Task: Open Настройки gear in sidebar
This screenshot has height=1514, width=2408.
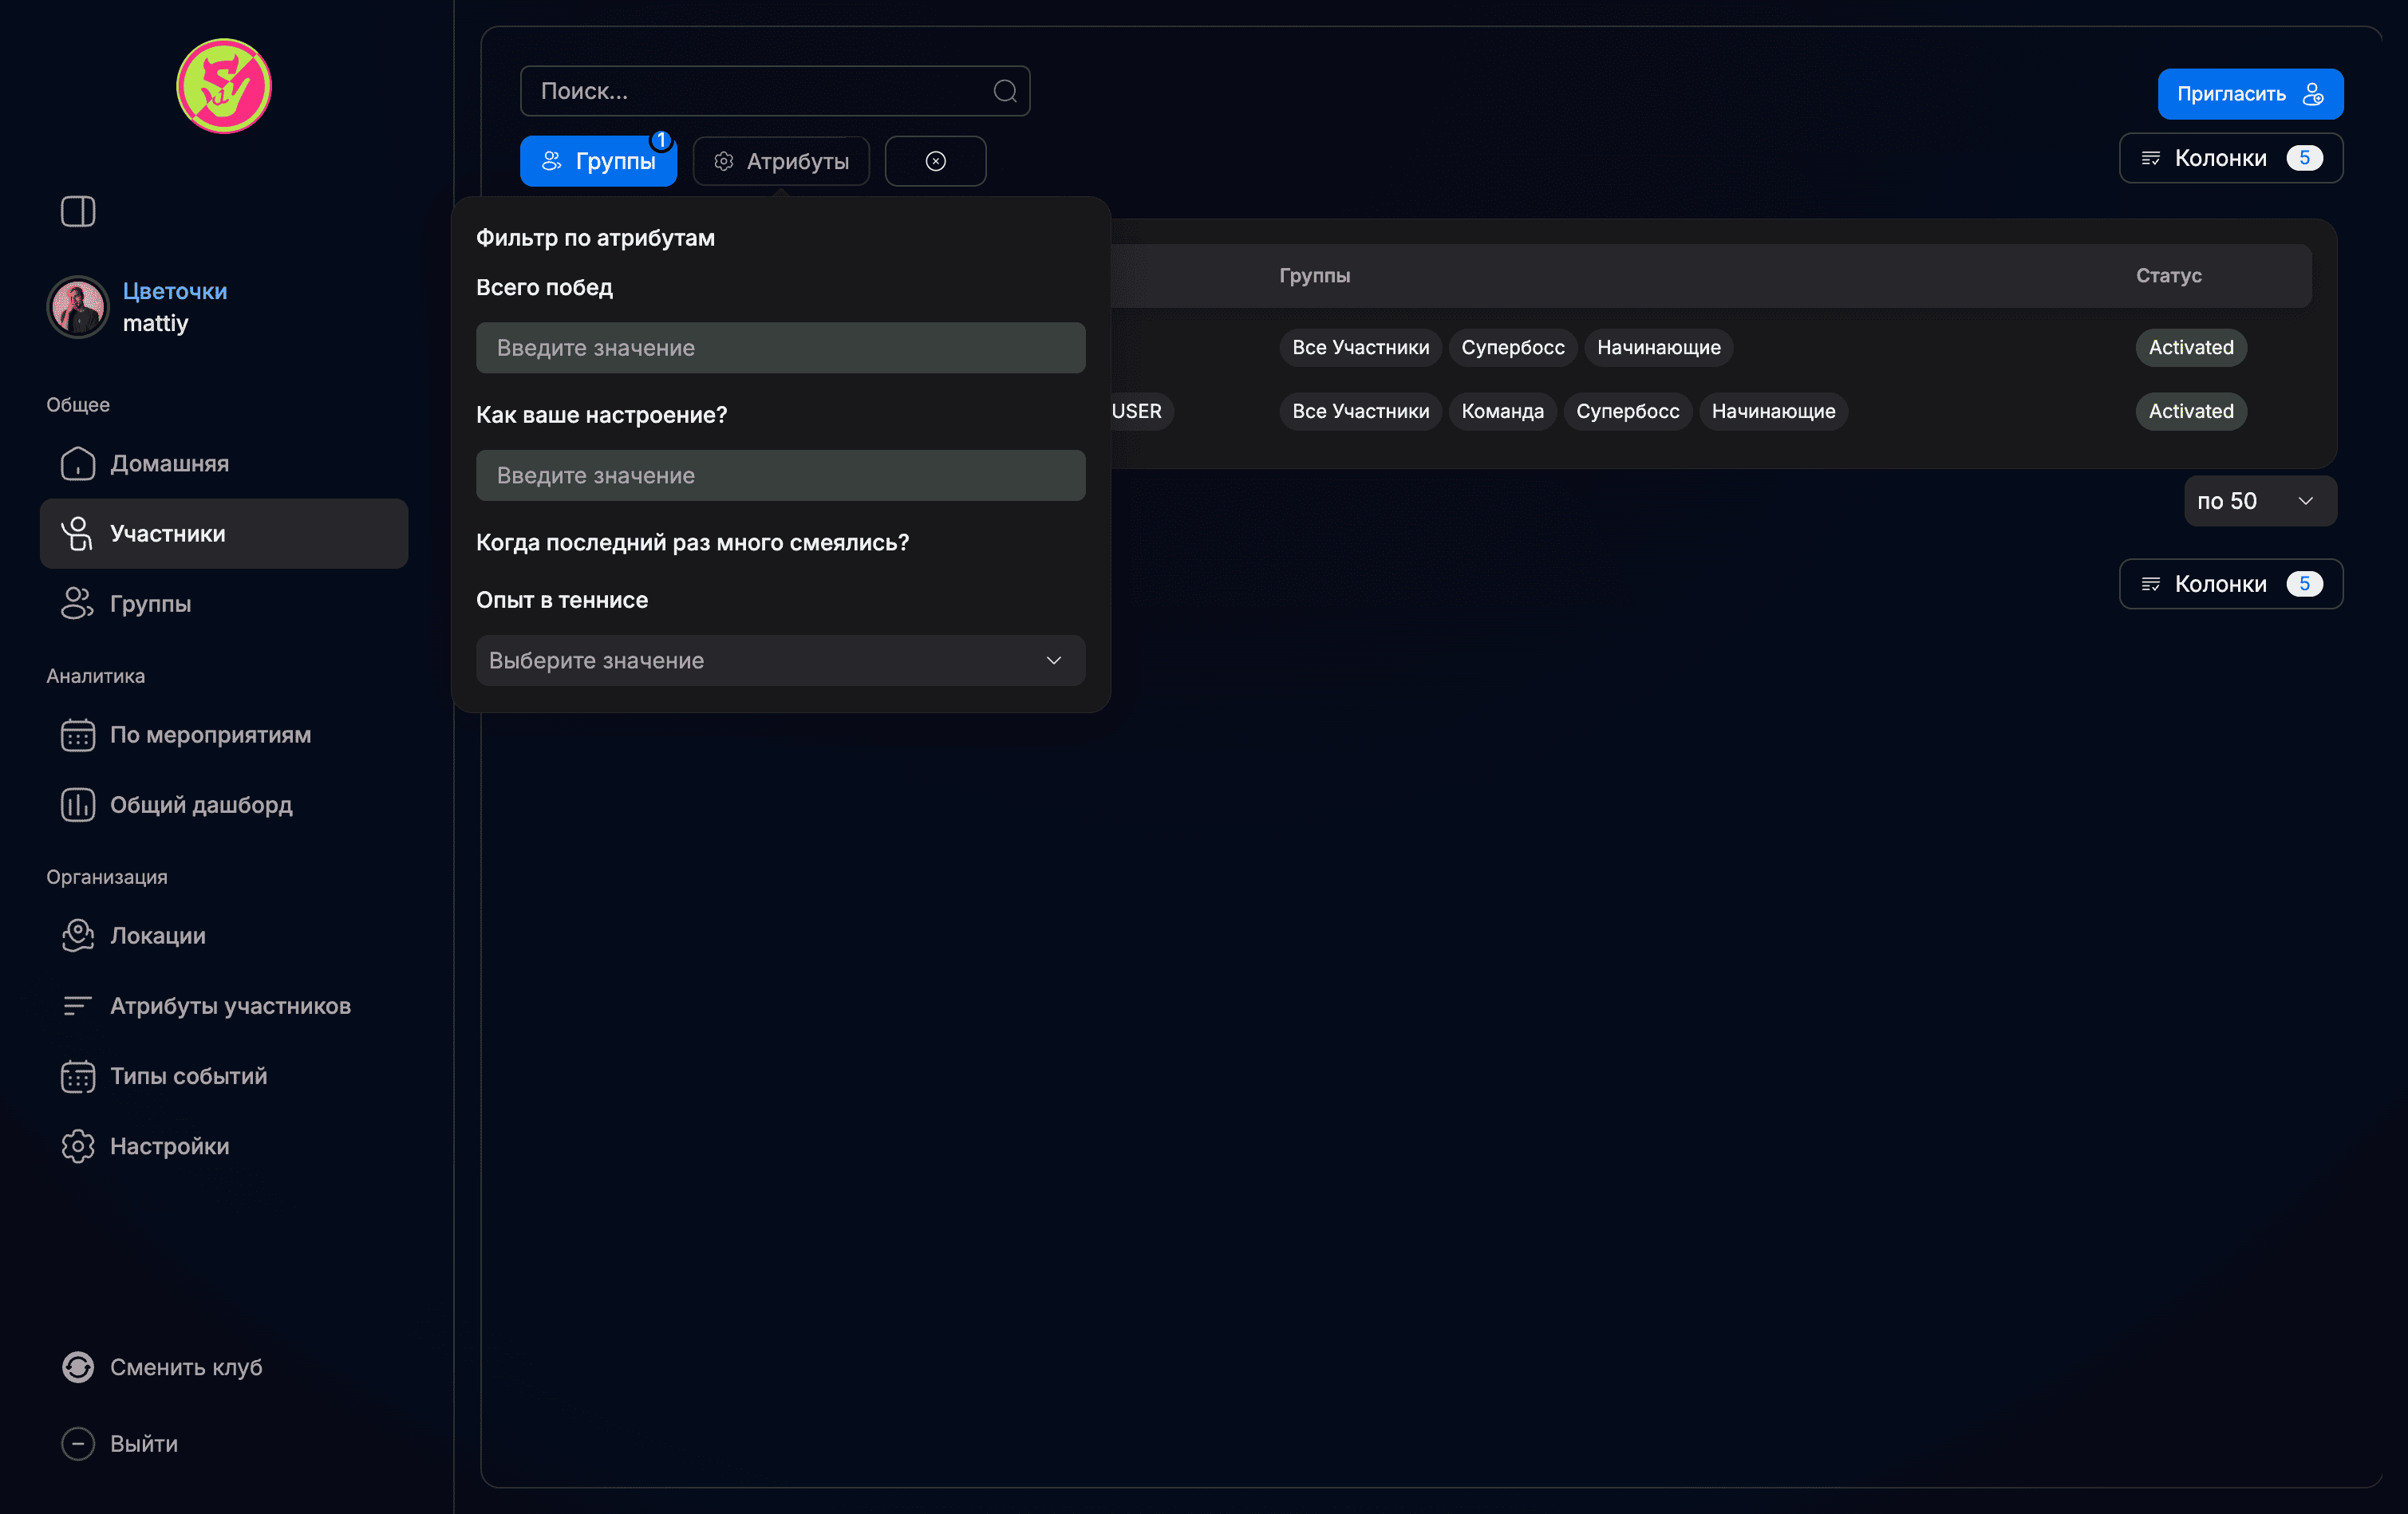Action: [x=77, y=1146]
